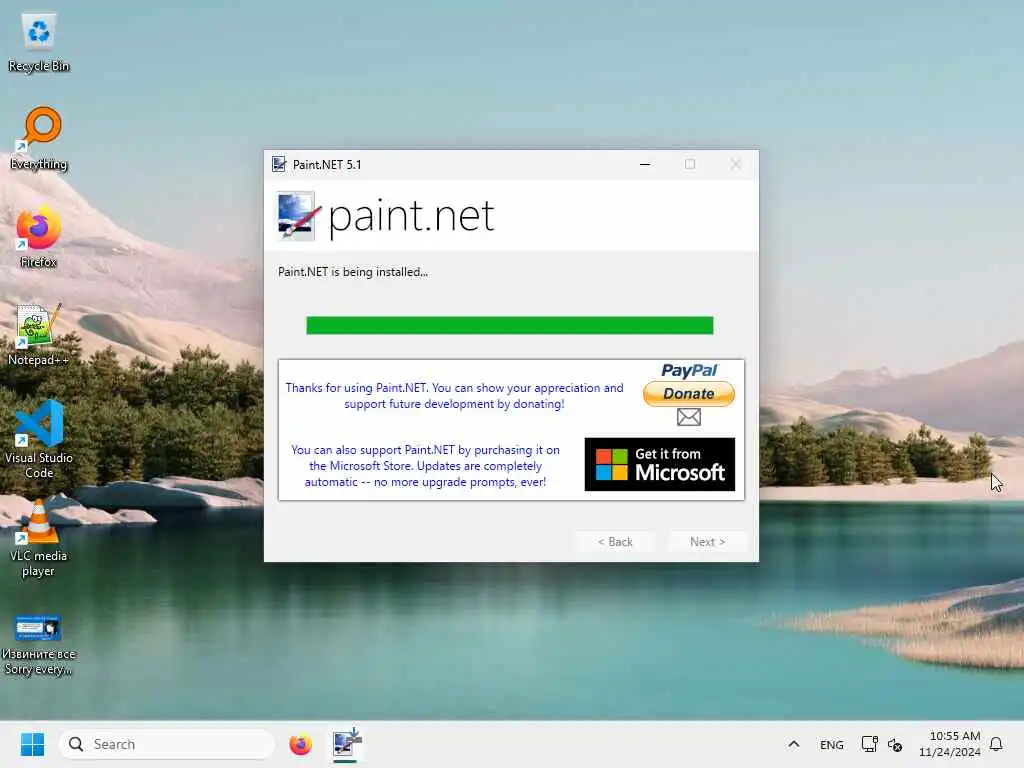Click the Microsoft Store purchase text paragraph

tap(425, 466)
